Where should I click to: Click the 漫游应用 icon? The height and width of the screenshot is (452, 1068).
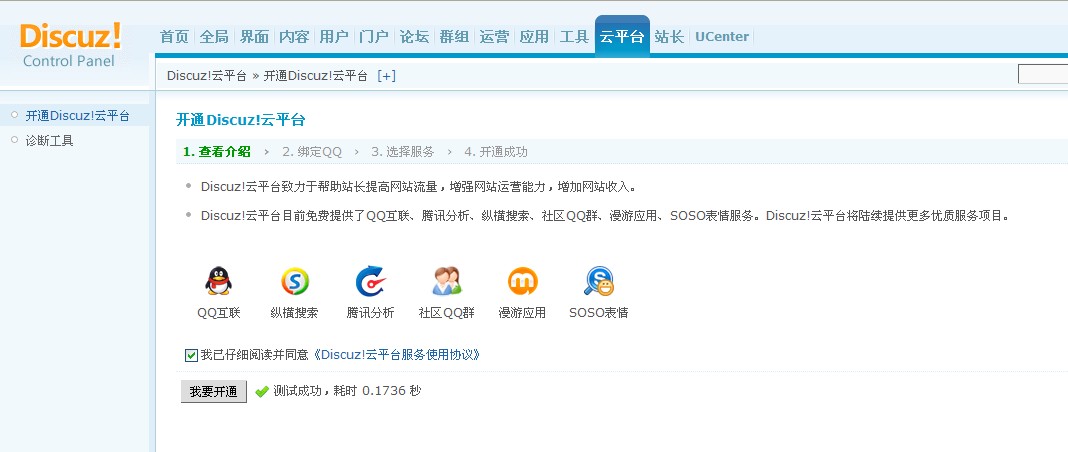[x=522, y=280]
